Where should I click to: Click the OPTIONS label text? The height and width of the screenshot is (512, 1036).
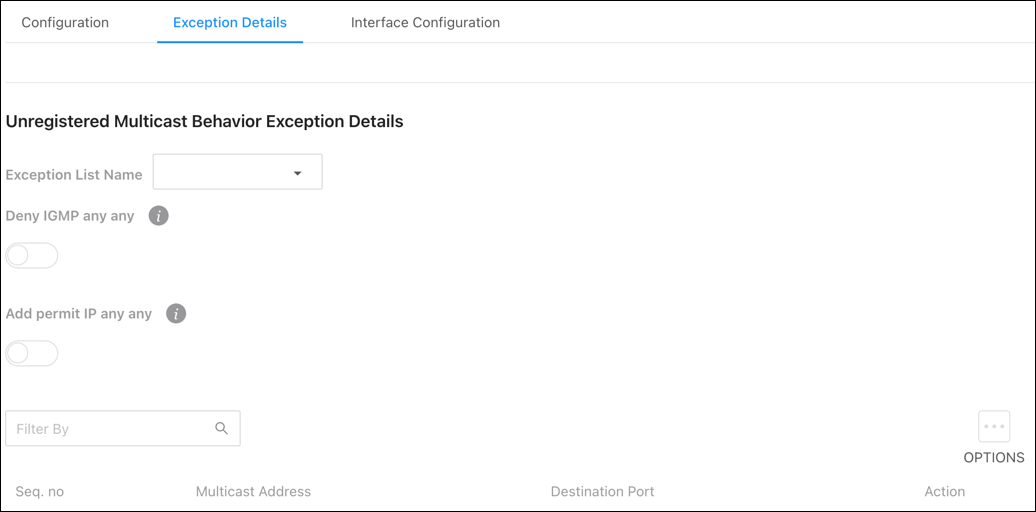(994, 457)
